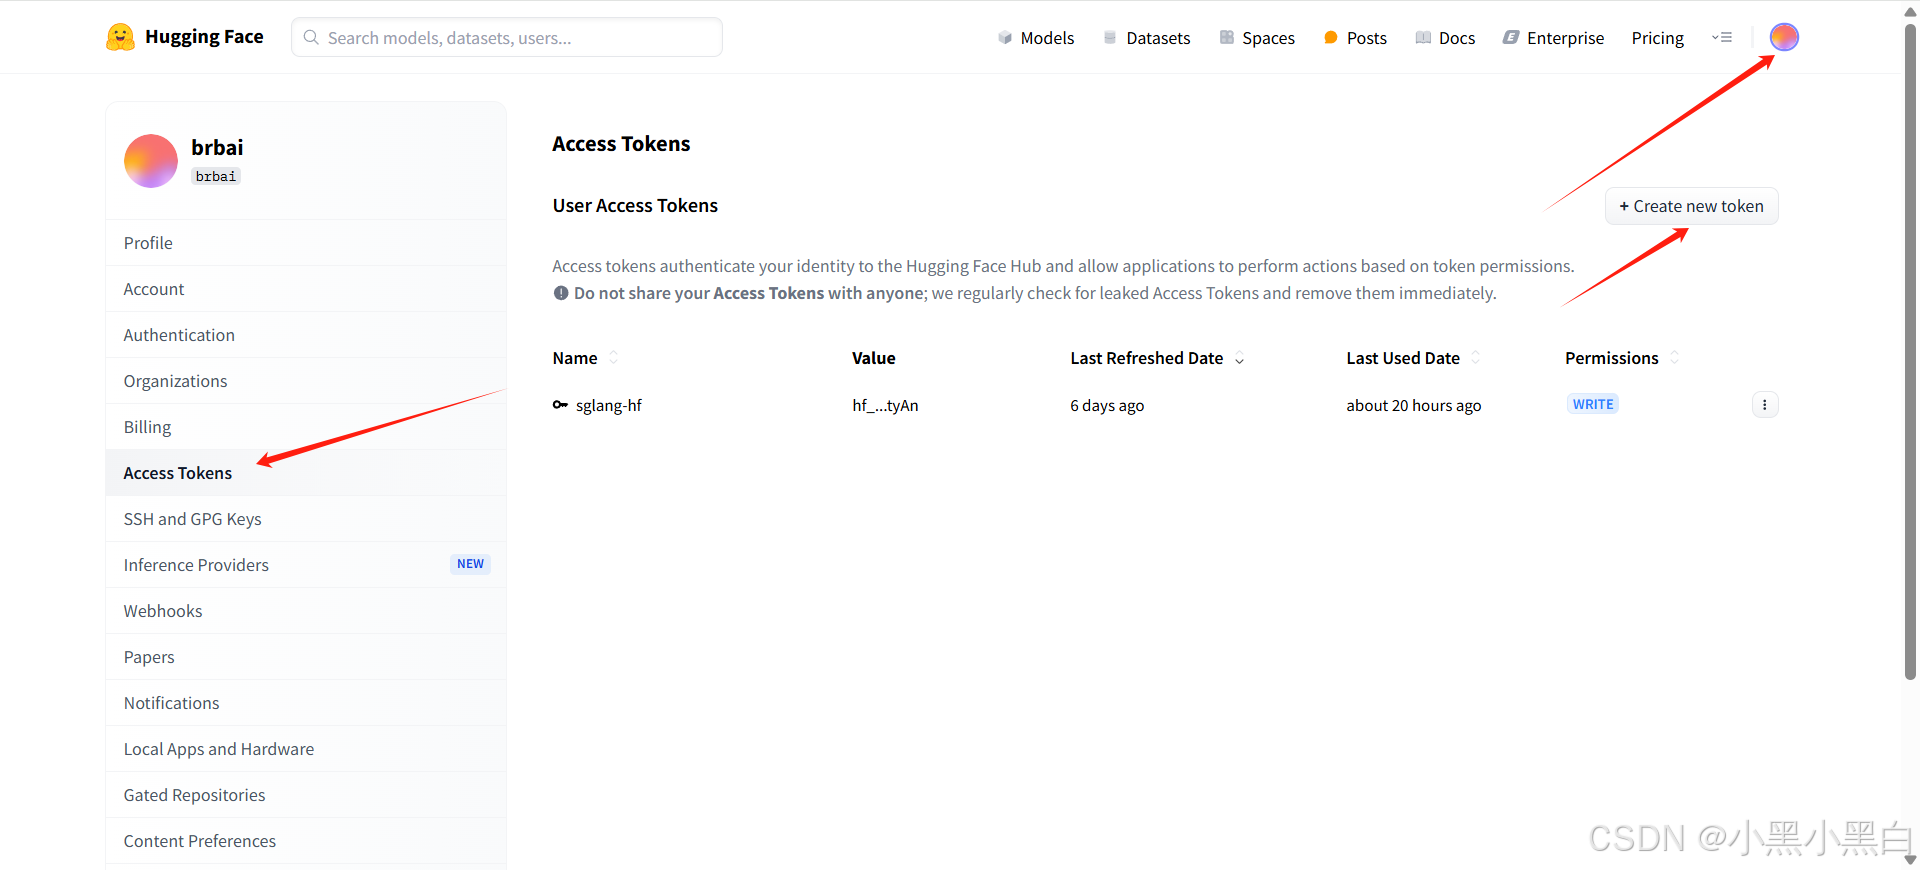The width and height of the screenshot is (1920, 870).
Task: Open the sglang-hf token options menu
Action: point(1765,405)
